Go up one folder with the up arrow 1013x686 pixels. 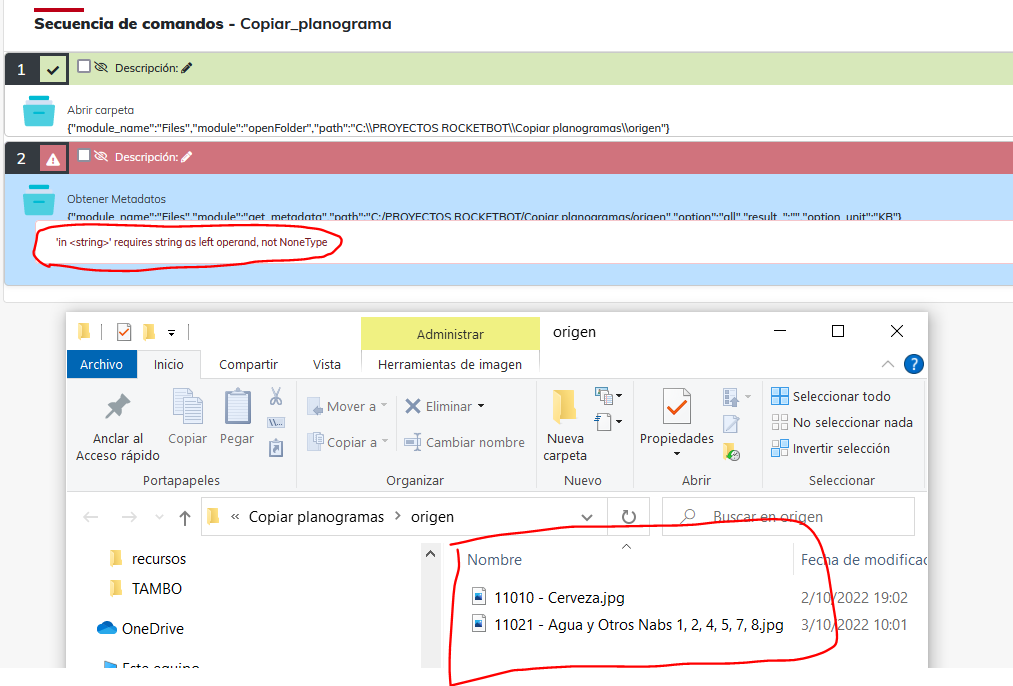(x=185, y=517)
